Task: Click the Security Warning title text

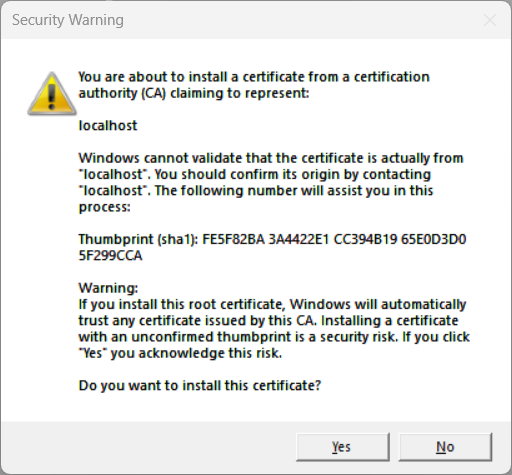Action: (x=68, y=20)
